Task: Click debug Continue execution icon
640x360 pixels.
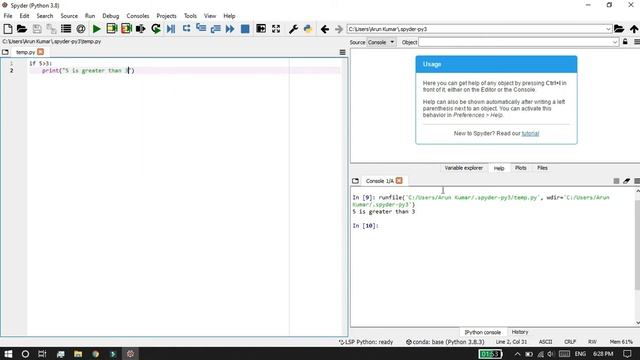Action: (230, 29)
